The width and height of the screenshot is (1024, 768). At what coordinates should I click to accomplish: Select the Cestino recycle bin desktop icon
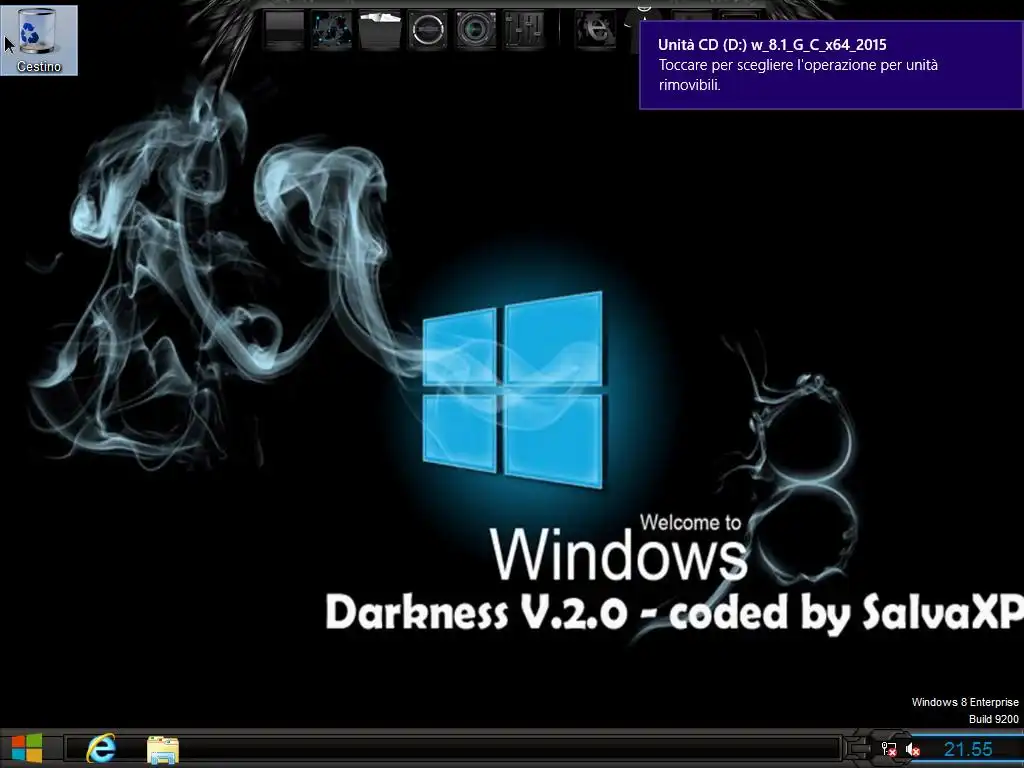[x=39, y=40]
